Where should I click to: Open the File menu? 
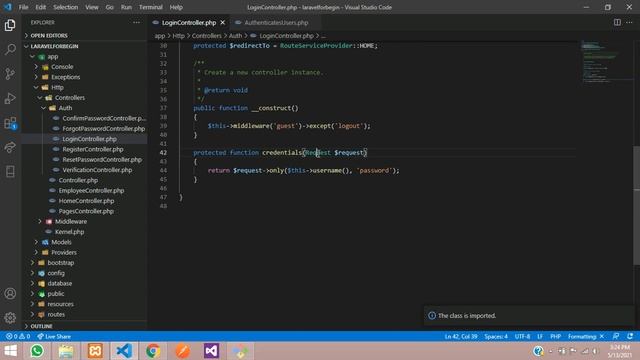(x=23, y=7)
